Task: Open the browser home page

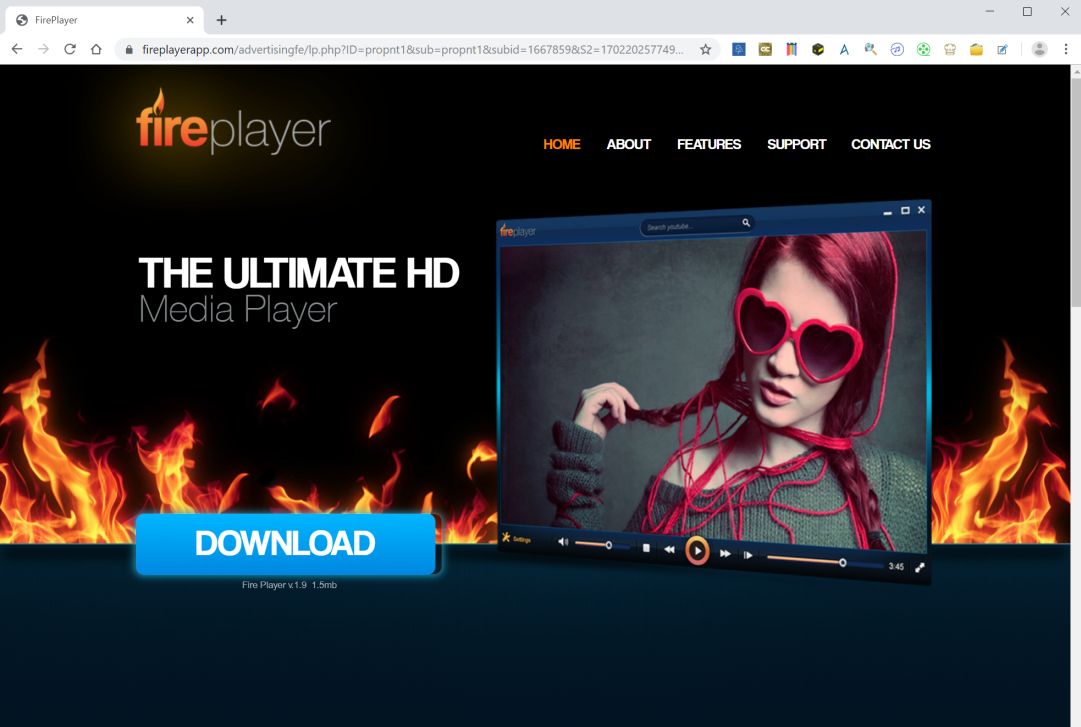Action: tap(96, 49)
